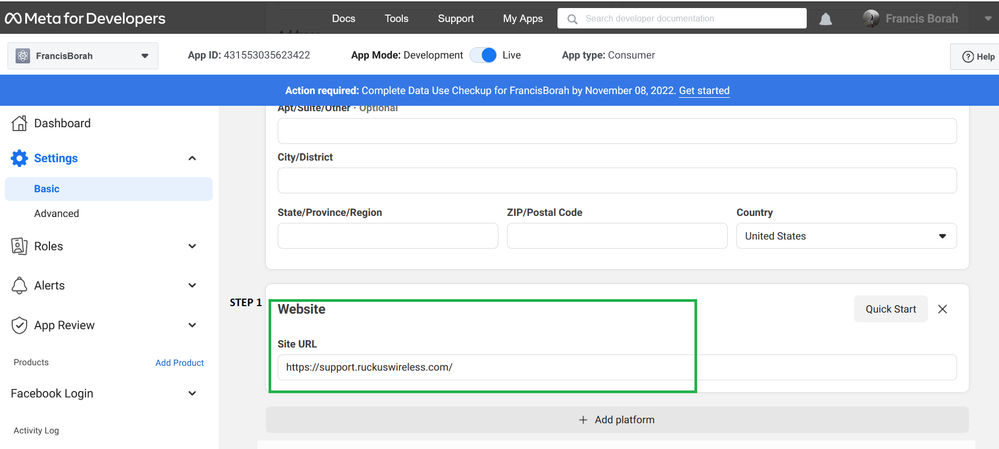Toggle App Mode to Live

click(x=483, y=55)
